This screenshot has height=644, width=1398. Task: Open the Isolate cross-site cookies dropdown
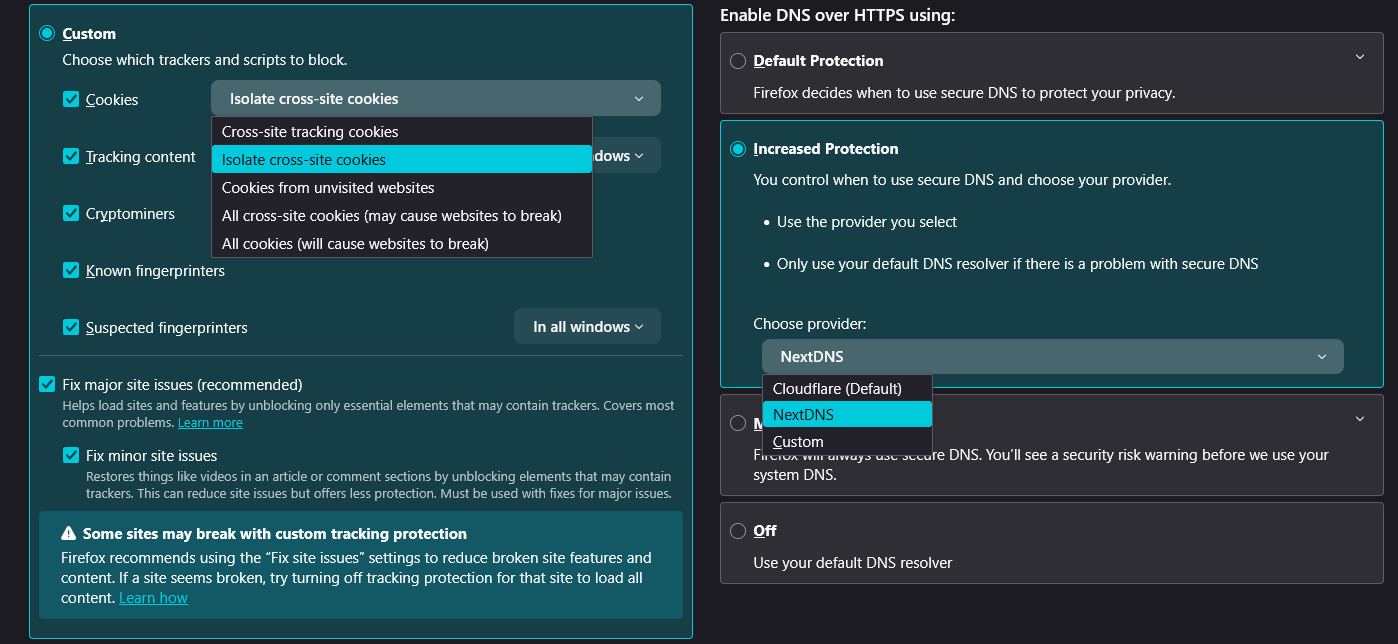click(x=435, y=99)
